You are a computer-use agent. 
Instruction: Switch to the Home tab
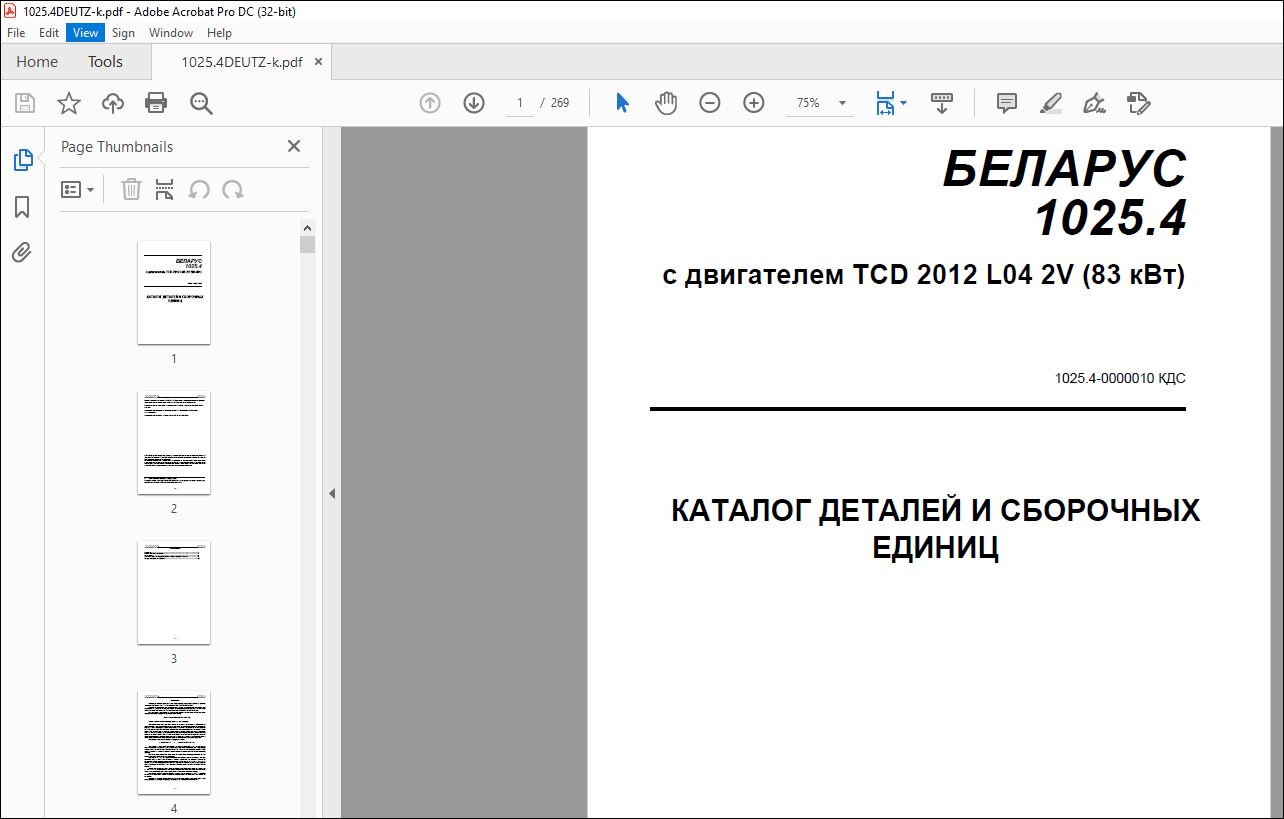point(37,62)
